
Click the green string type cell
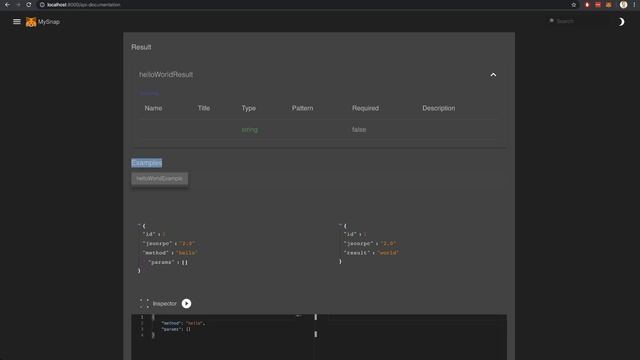pyautogui.click(x=249, y=130)
